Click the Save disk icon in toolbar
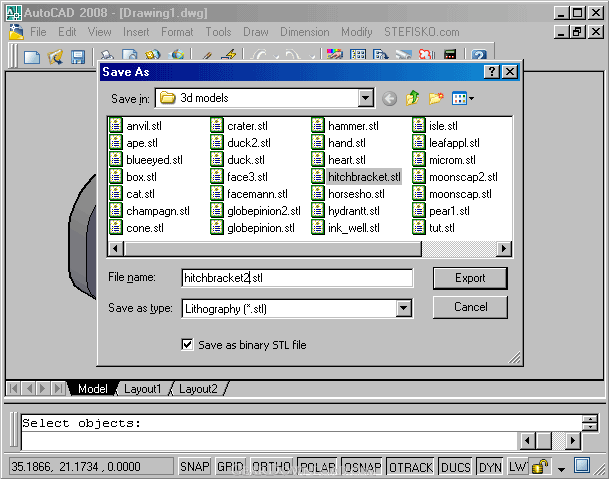Viewport: 609px width, 479px height. pos(78,57)
